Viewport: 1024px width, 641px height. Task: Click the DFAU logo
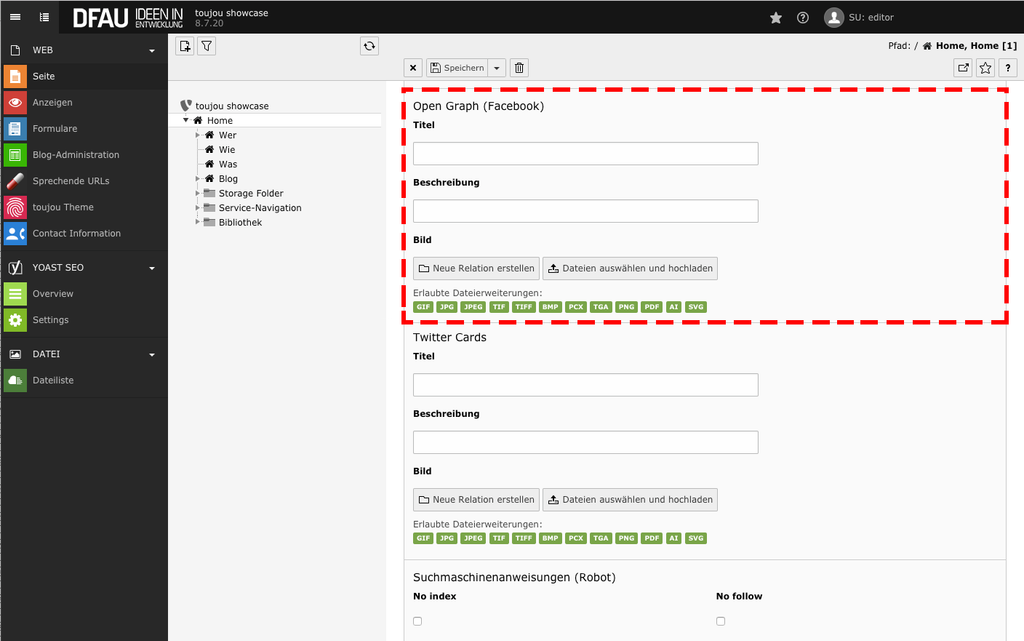click(x=127, y=18)
